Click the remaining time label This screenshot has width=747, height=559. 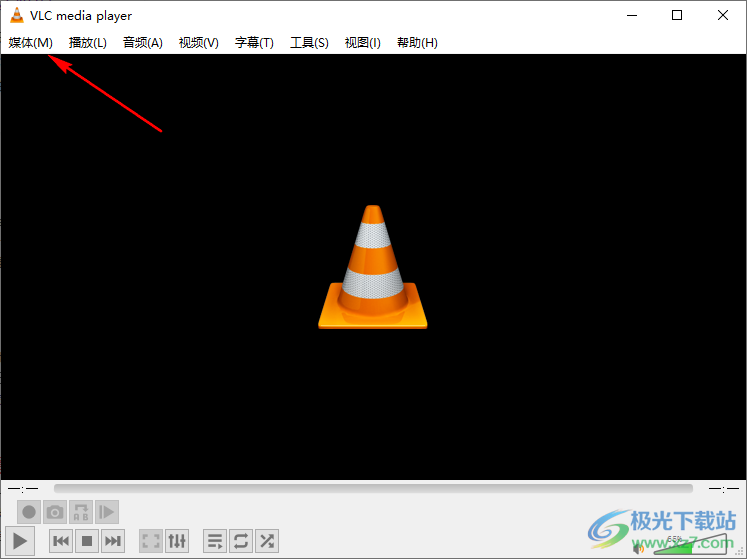point(724,488)
